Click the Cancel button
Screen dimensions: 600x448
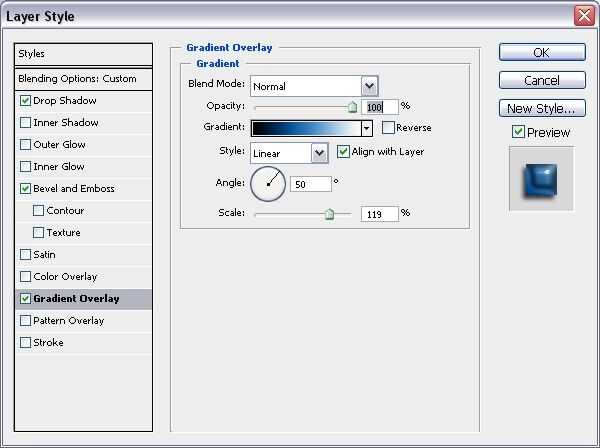542,80
